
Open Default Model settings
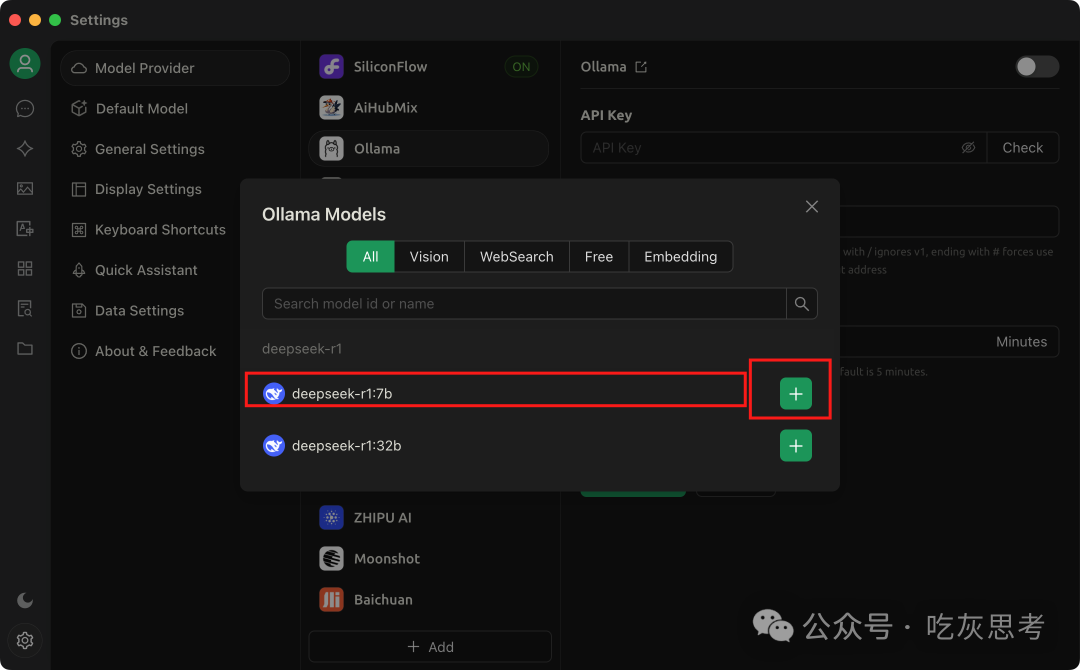pos(175,109)
